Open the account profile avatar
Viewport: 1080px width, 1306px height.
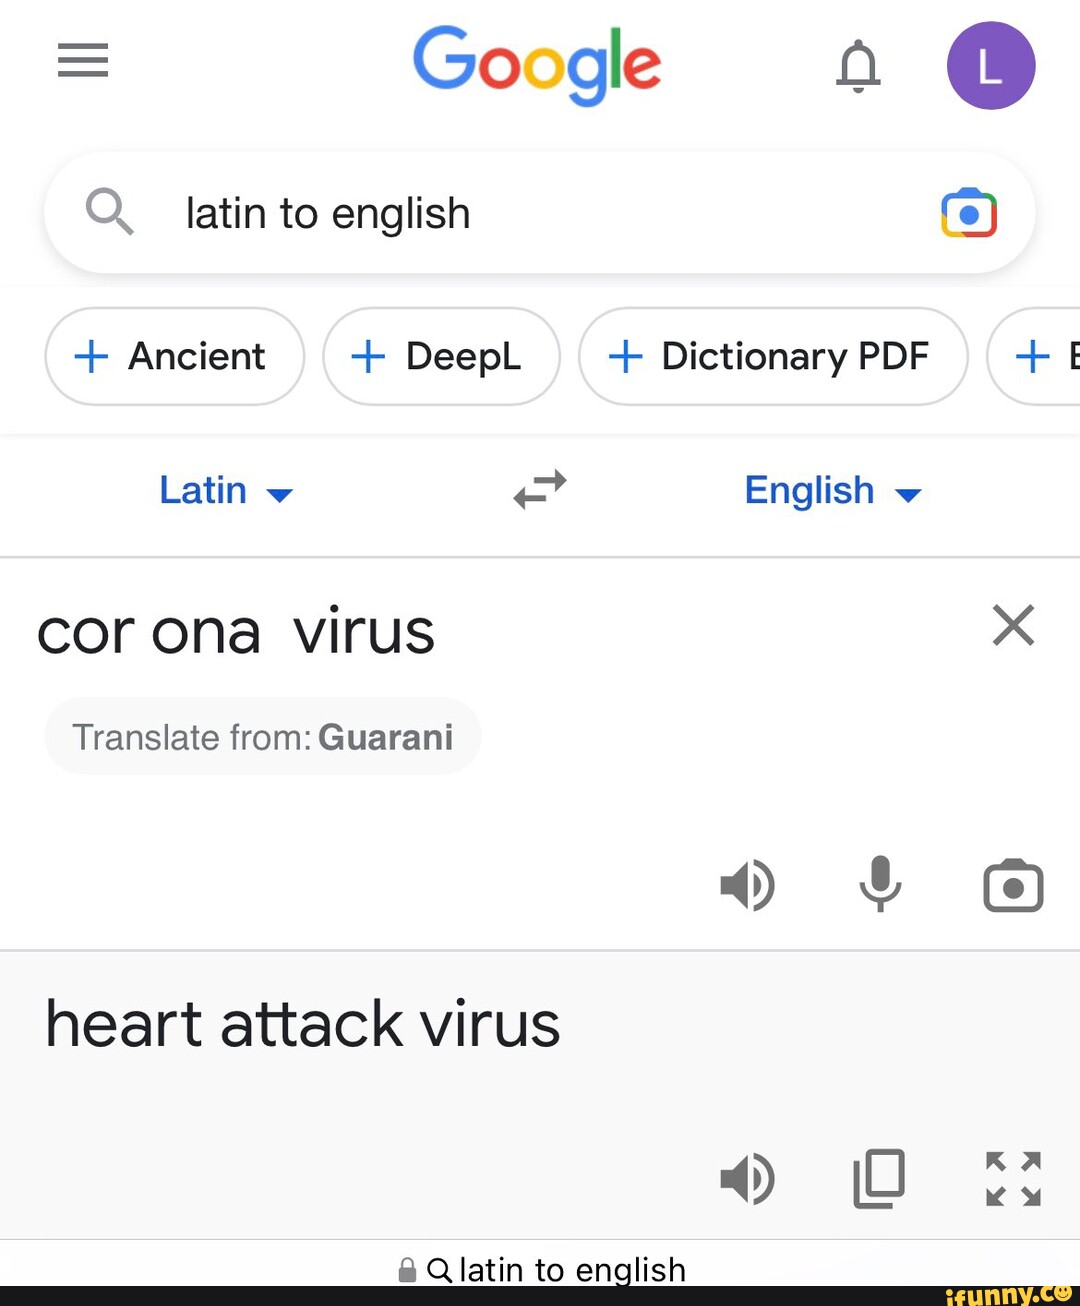990,66
